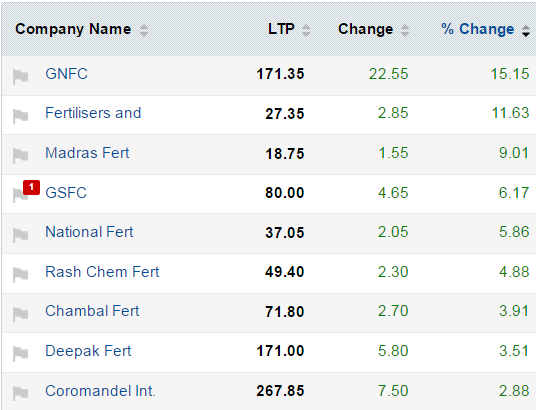This screenshot has width=536, height=410.
Task: Click the Company Name column header
Action: [73, 29]
